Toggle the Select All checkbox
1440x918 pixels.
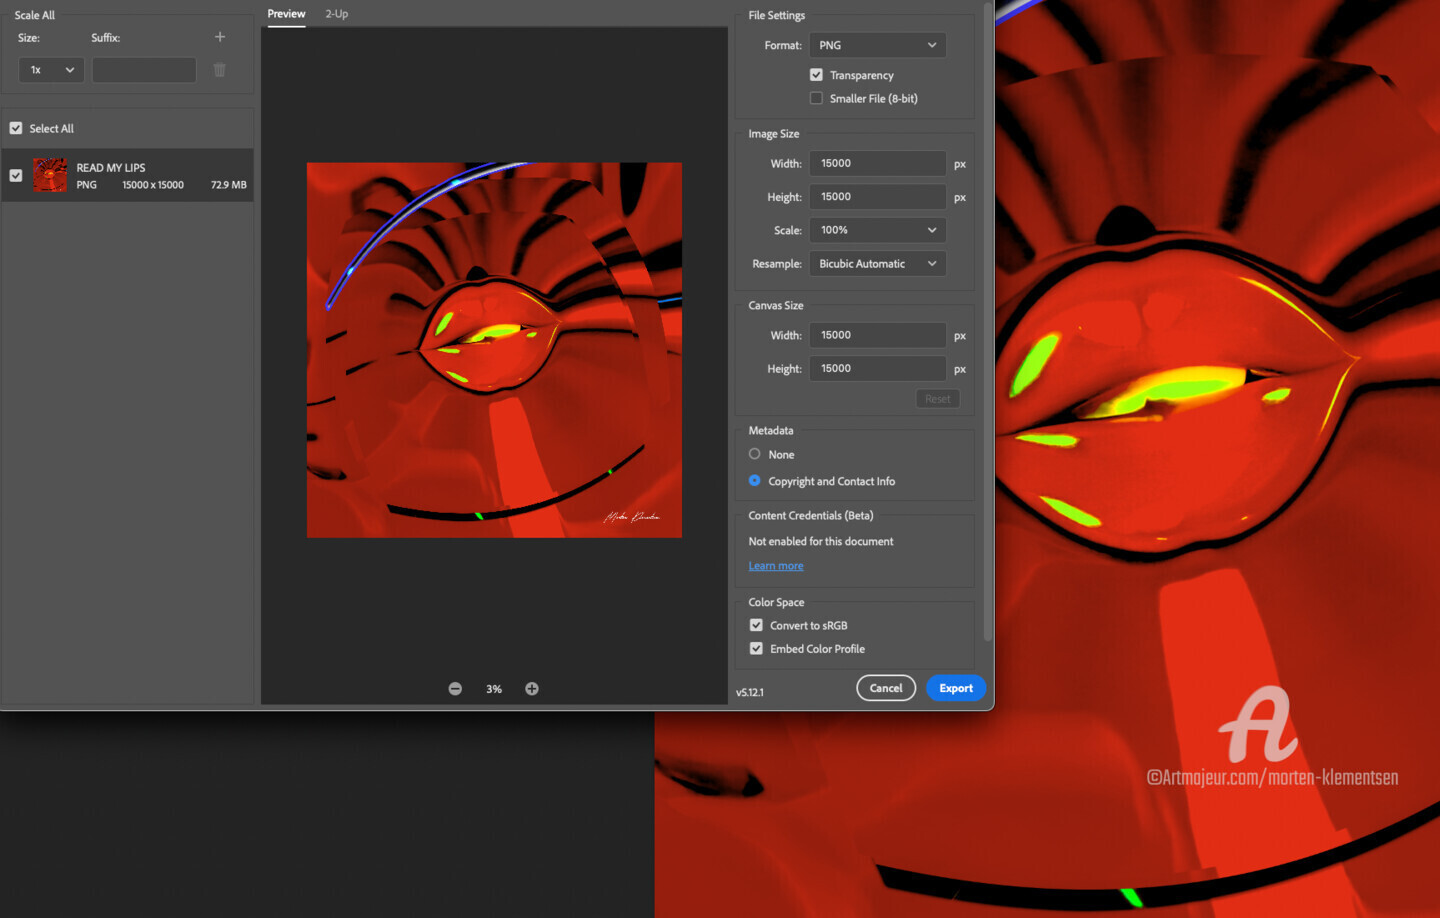pos(16,128)
